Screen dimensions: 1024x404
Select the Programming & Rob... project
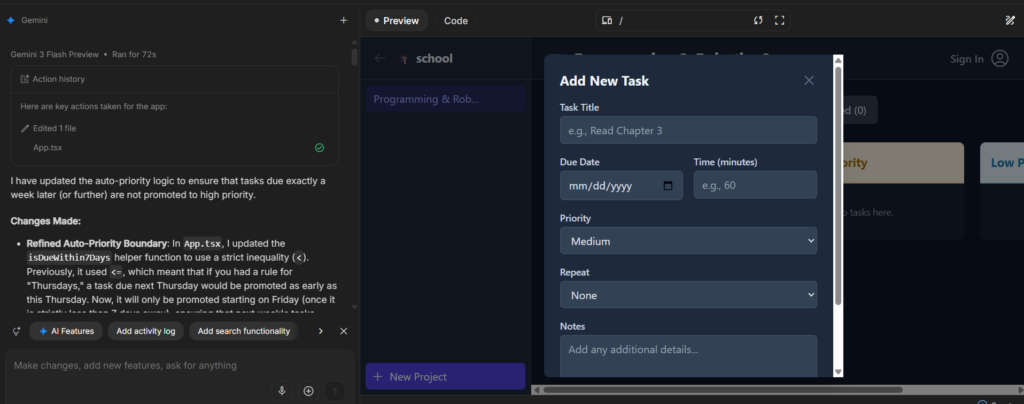445,99
